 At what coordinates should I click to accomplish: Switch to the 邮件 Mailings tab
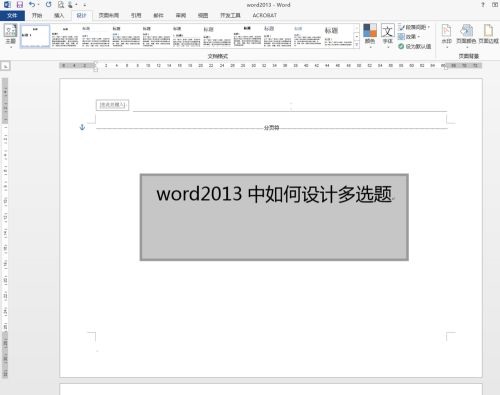158,15
